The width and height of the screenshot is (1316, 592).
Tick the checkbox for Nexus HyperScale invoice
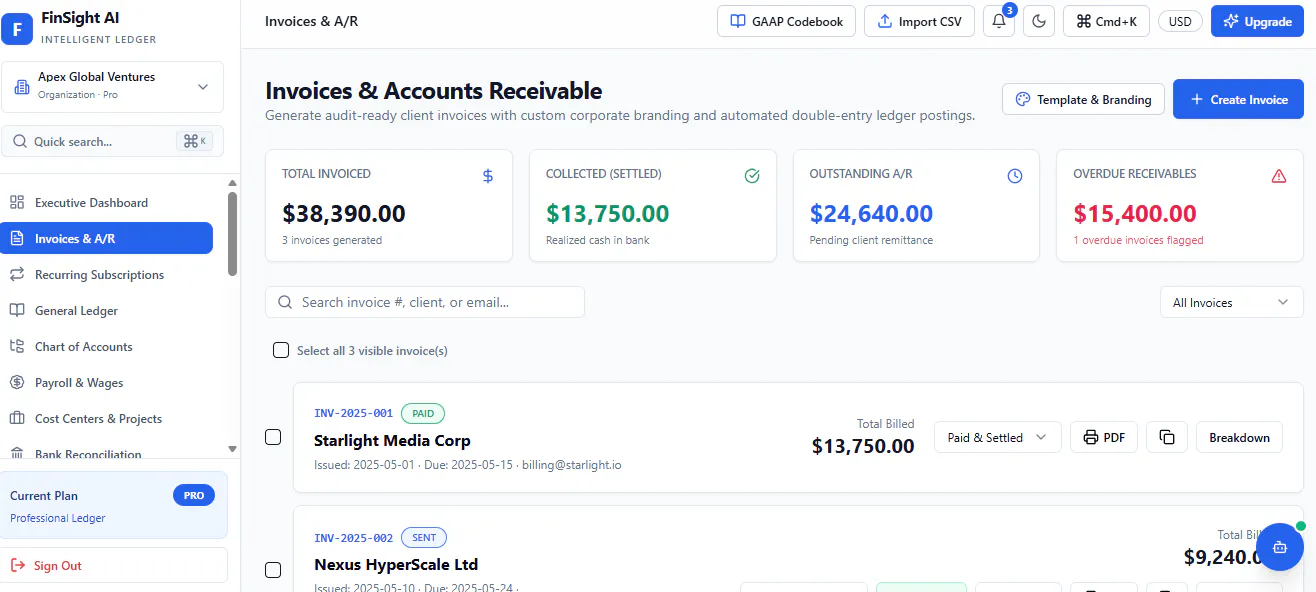pos(273,570)
